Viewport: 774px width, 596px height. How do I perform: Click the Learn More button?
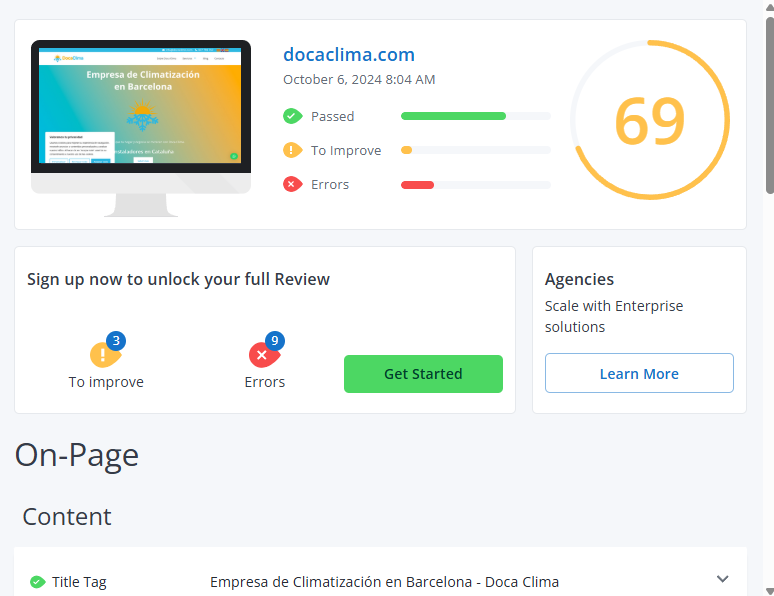pos(639,373)
